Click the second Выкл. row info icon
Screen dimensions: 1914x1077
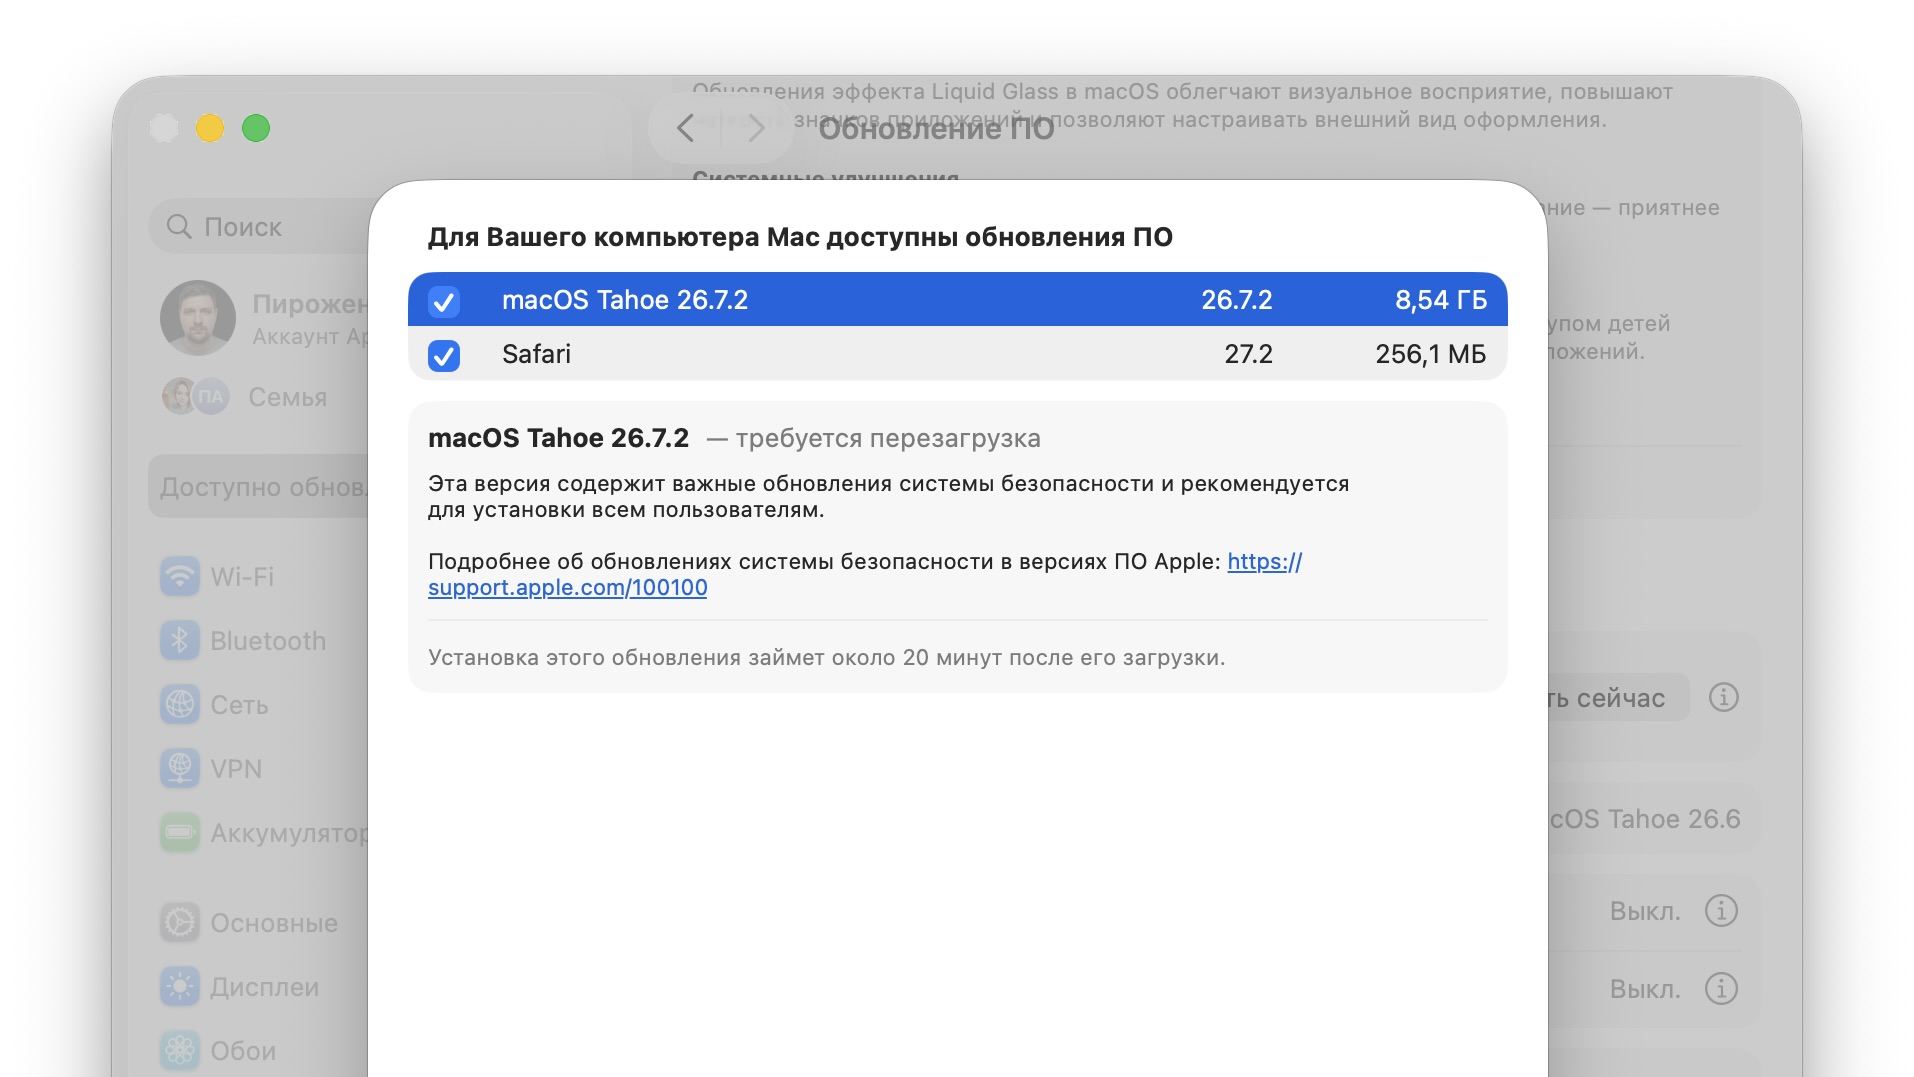coord(1721,989)
